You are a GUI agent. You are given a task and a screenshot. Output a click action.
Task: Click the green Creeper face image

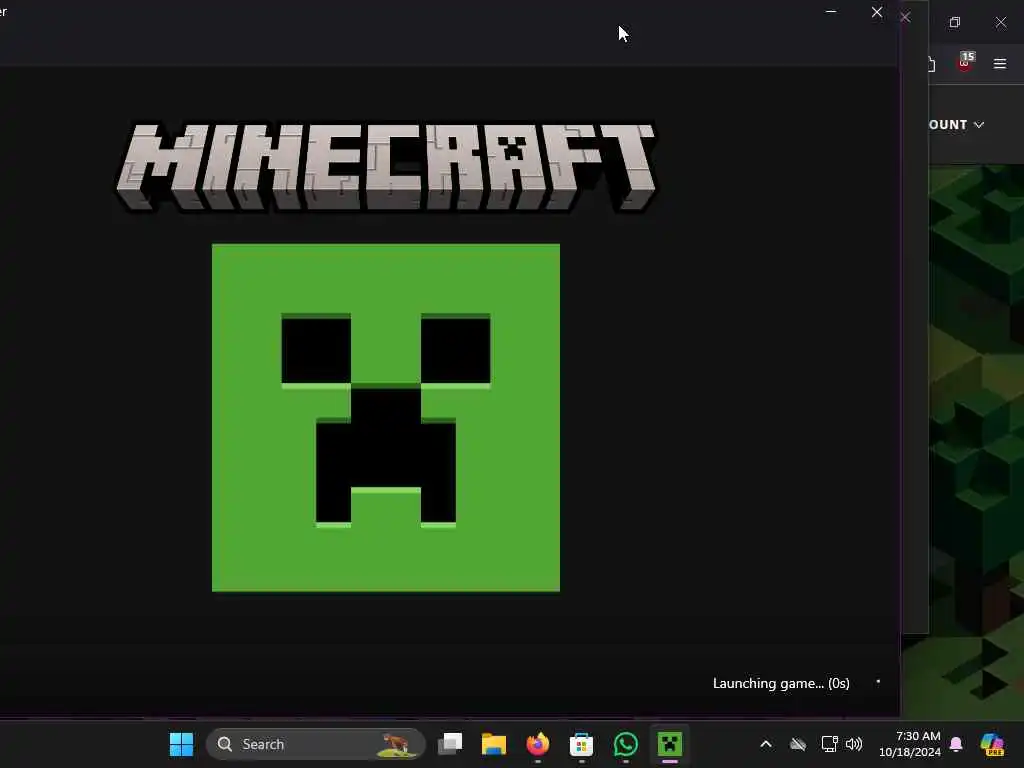pyautogui.click(x=386, y=418)
